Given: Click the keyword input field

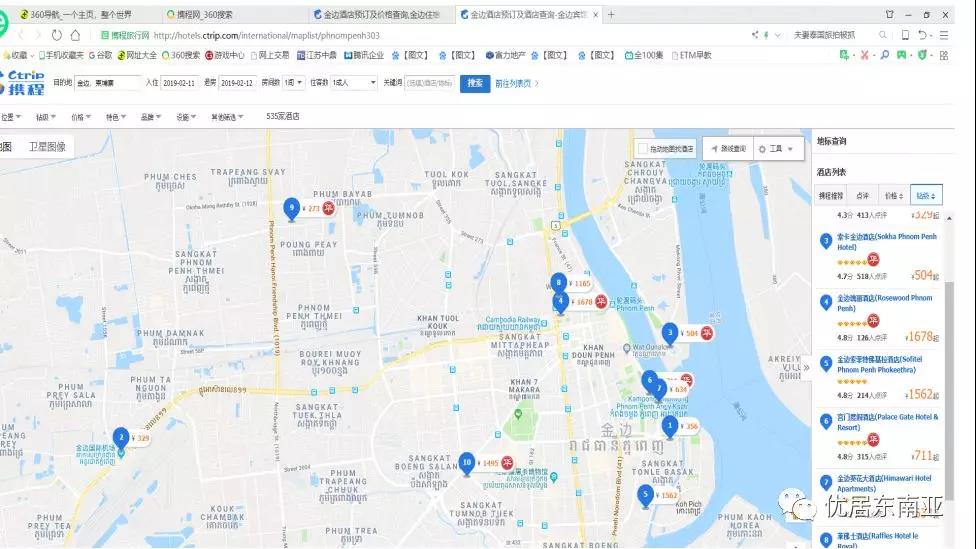Looking at the screenshot, I should click(x=429, y=83).
